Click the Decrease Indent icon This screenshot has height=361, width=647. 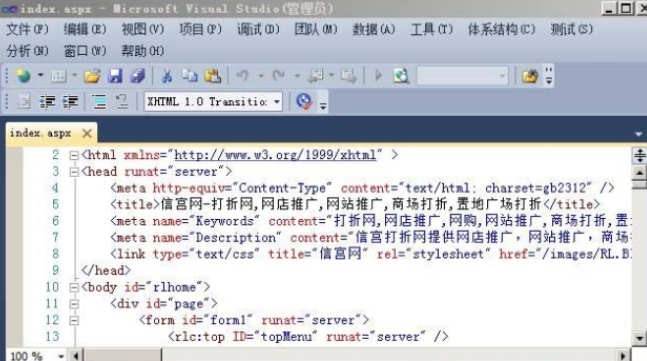pyautogui.click(x=47, y=101)
